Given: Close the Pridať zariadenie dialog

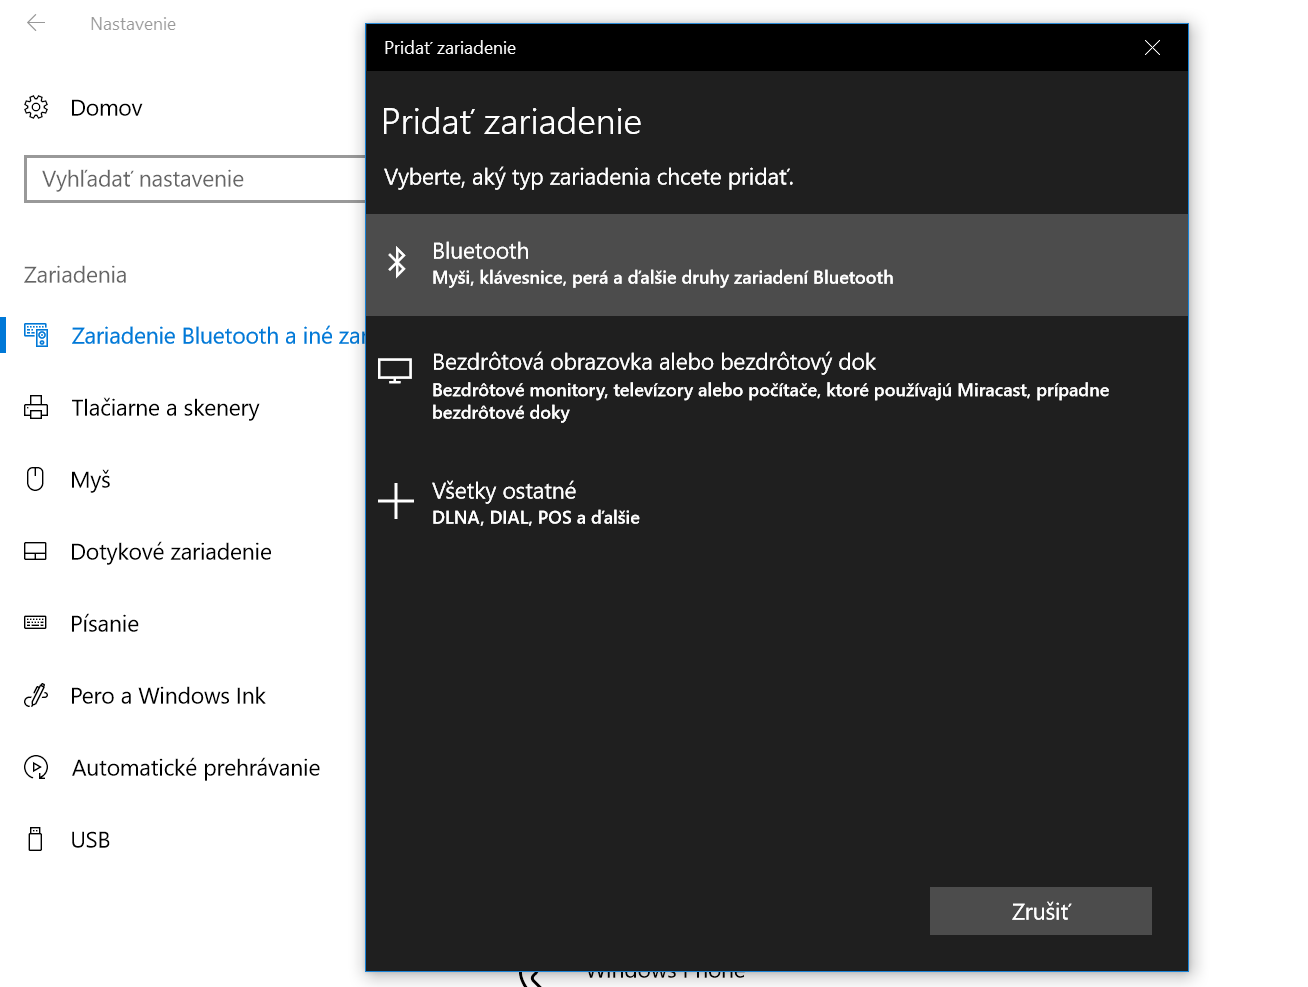Looking at the screenshot, I should [x=1152, y=47].
